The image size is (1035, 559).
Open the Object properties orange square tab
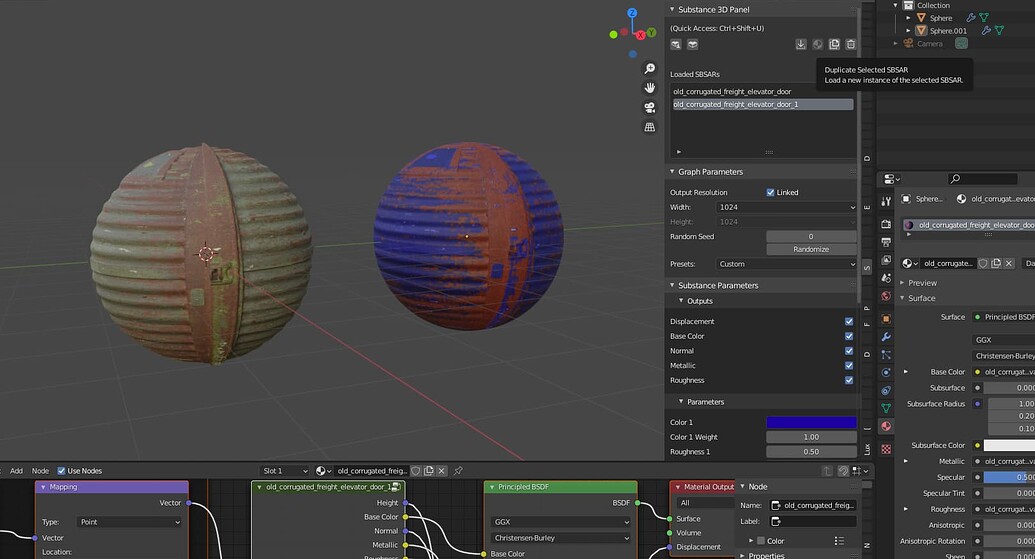click(886, 319)
